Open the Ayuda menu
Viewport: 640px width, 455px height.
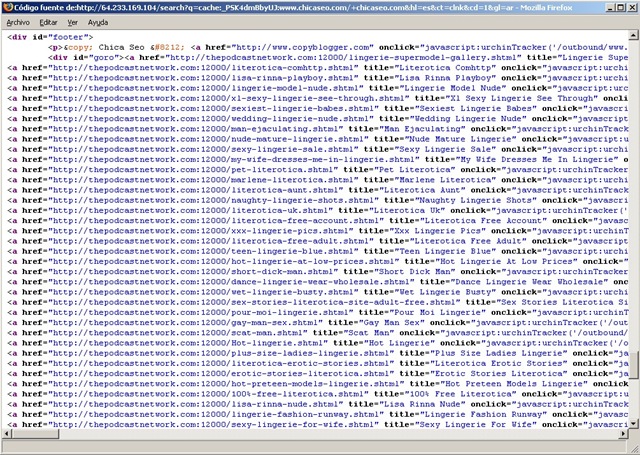98,23
